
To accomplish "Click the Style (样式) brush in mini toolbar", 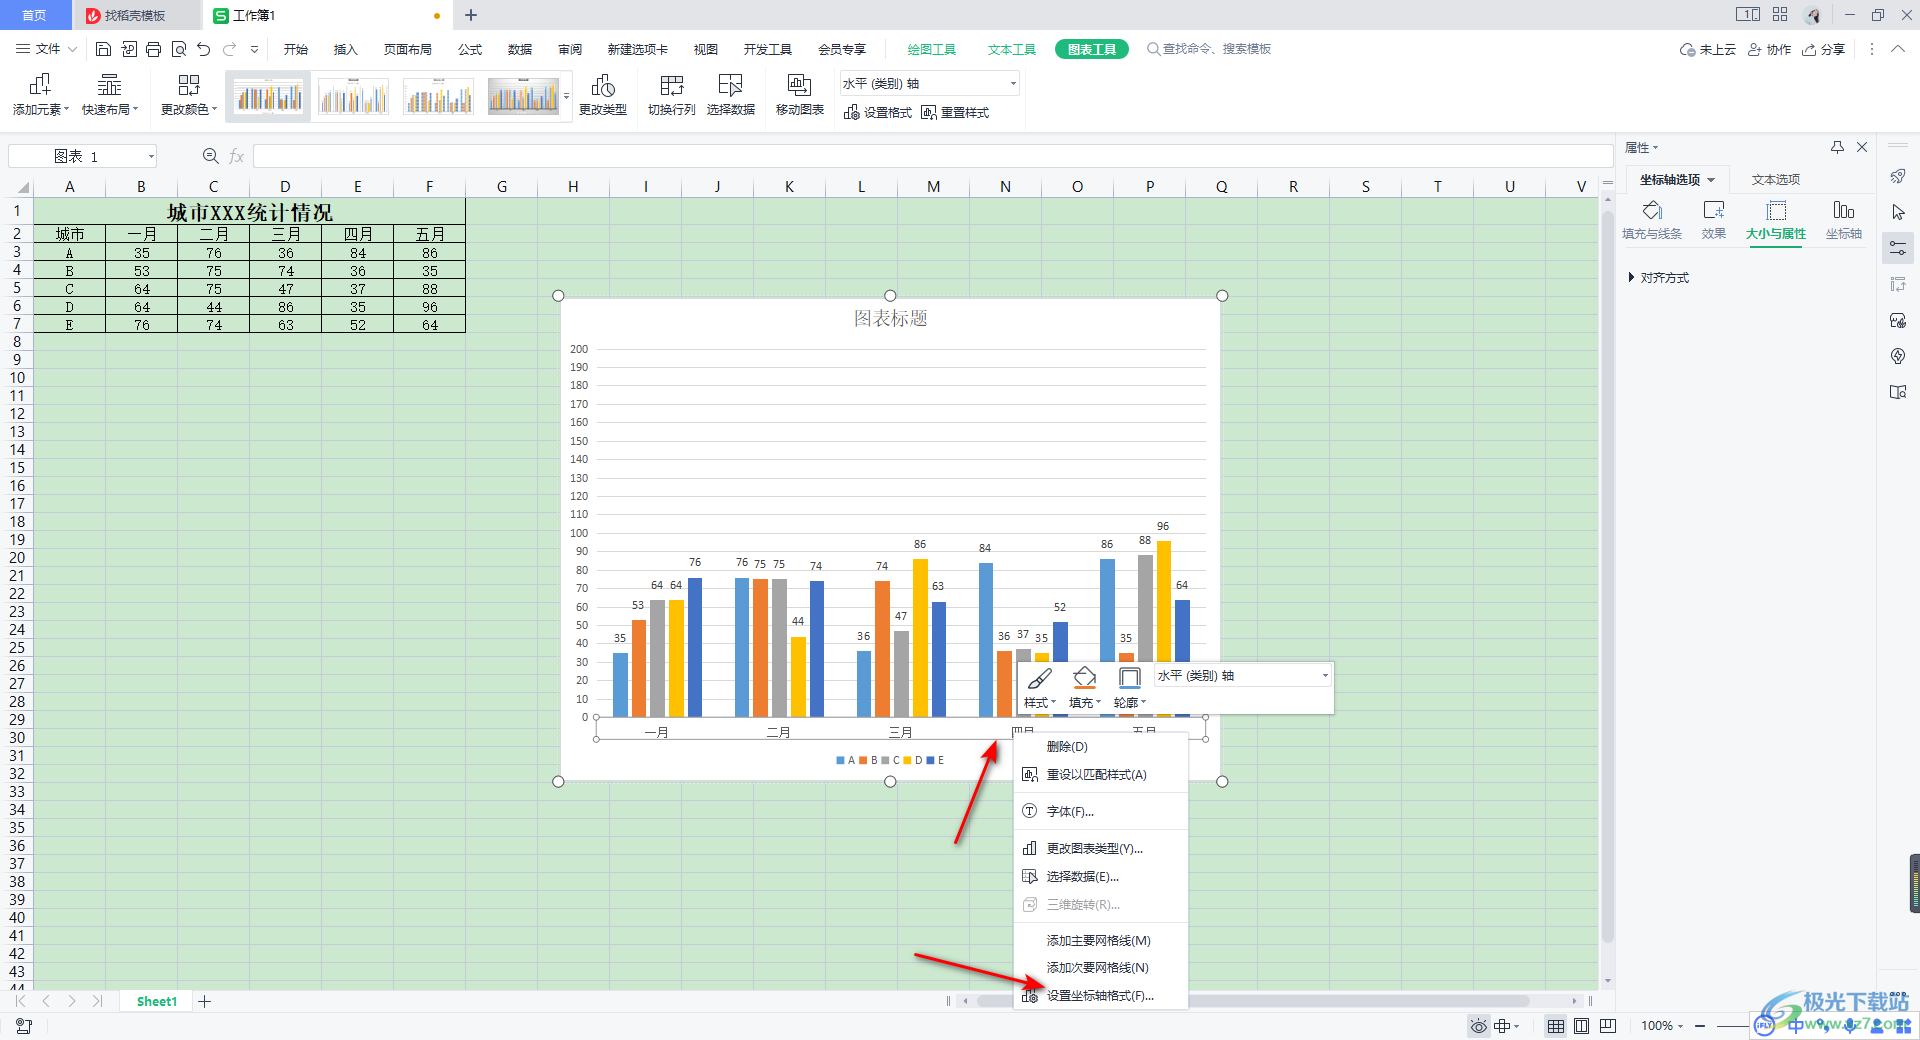I will pos(1040,687).
